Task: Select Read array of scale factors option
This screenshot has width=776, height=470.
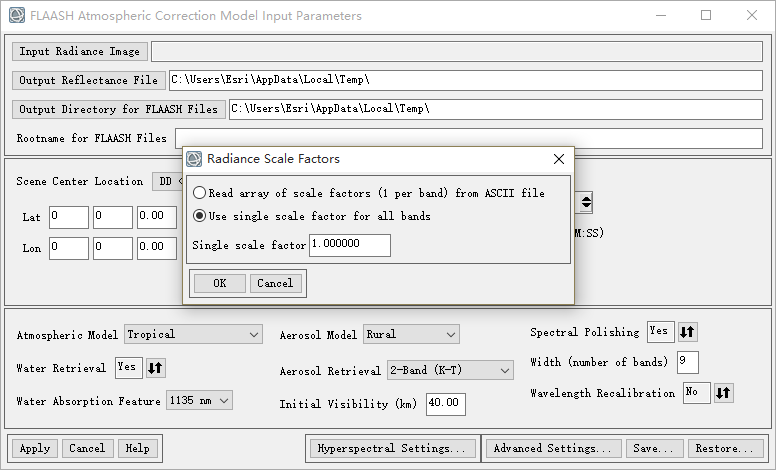Action: pos(201,193)
